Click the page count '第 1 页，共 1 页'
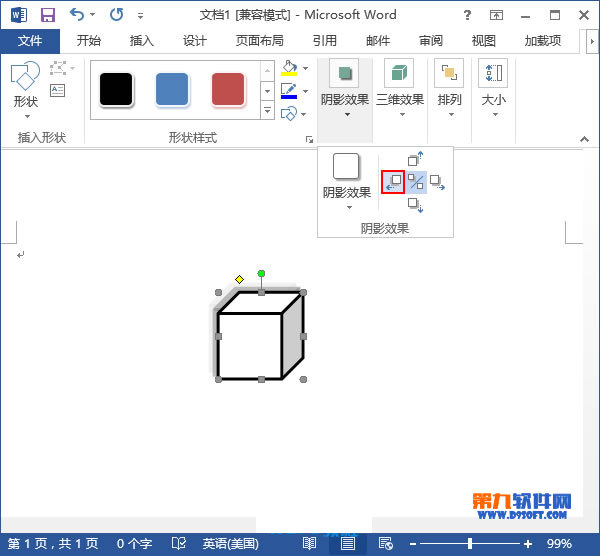The width and height of the screenshot is (600, 556). coord(53,544)
